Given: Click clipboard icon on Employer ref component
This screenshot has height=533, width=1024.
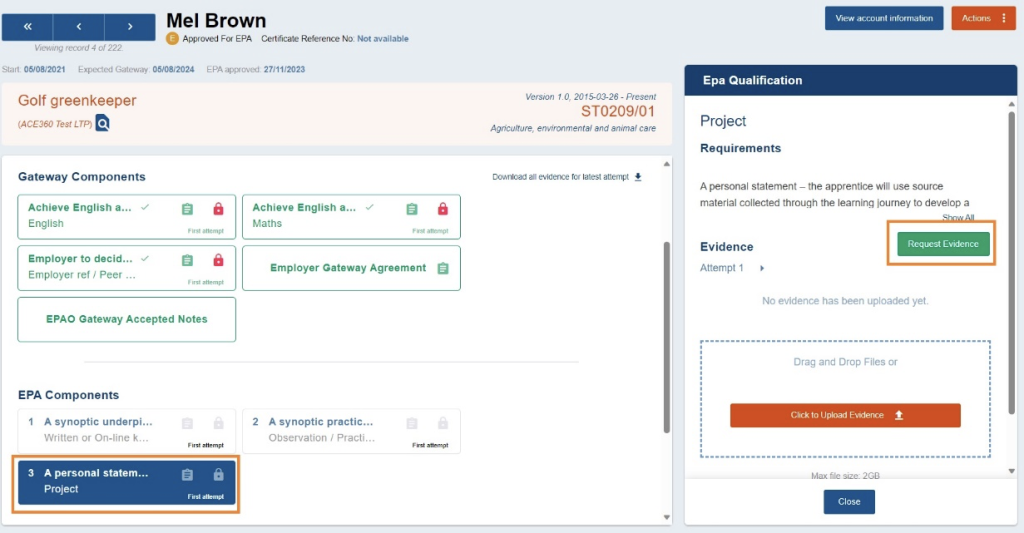Looking at the screenshot, I should click(x=187, y=260).
